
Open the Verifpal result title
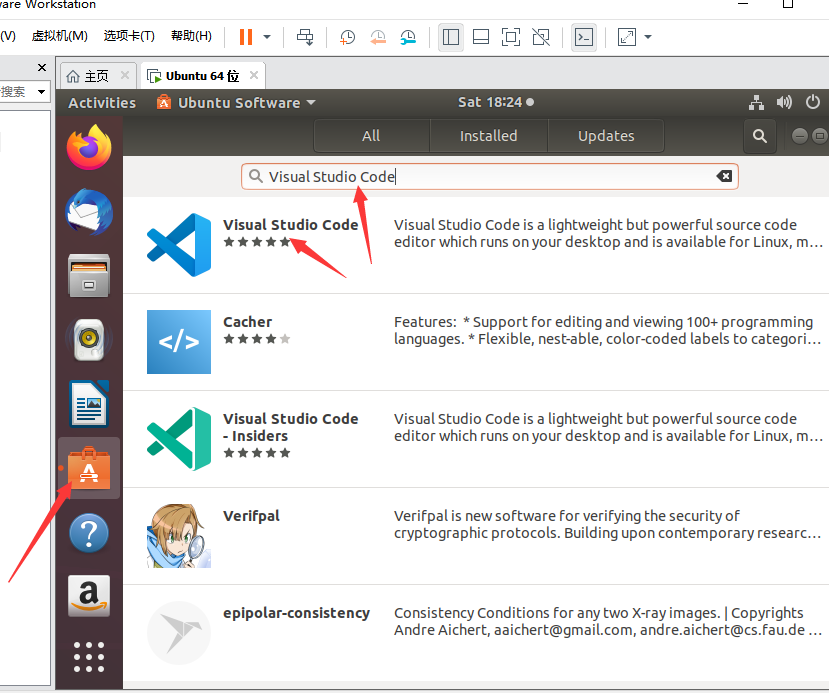click(251, 516)
